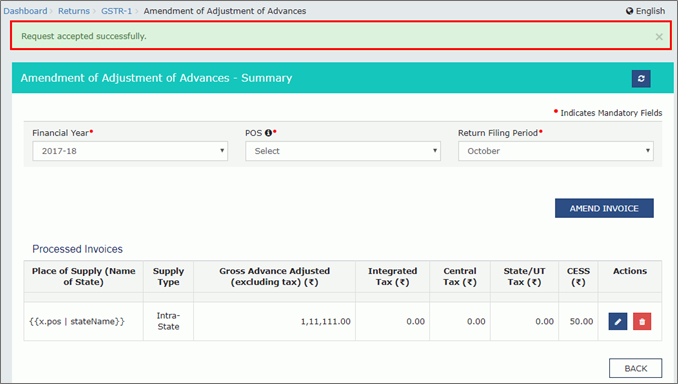
Task: Click the Gross Advance Adjusted column header
Action: point(274,276)
